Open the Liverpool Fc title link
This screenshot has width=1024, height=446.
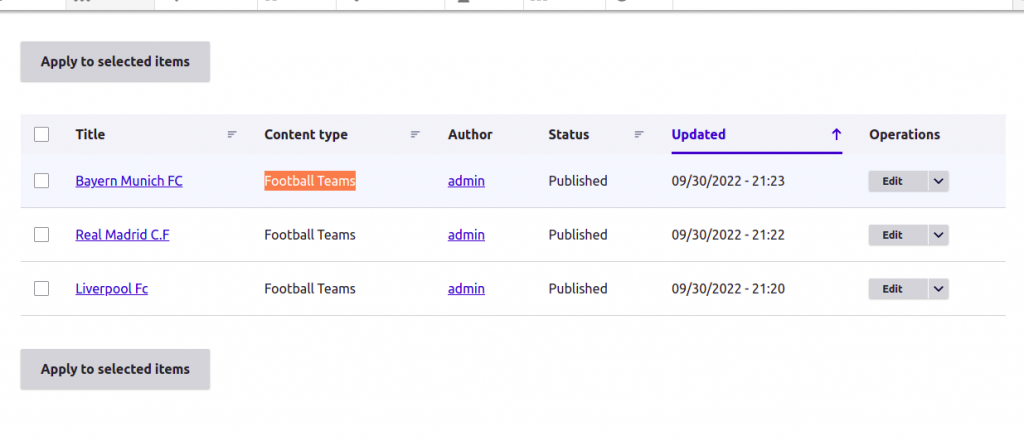(x=112, y=289)
